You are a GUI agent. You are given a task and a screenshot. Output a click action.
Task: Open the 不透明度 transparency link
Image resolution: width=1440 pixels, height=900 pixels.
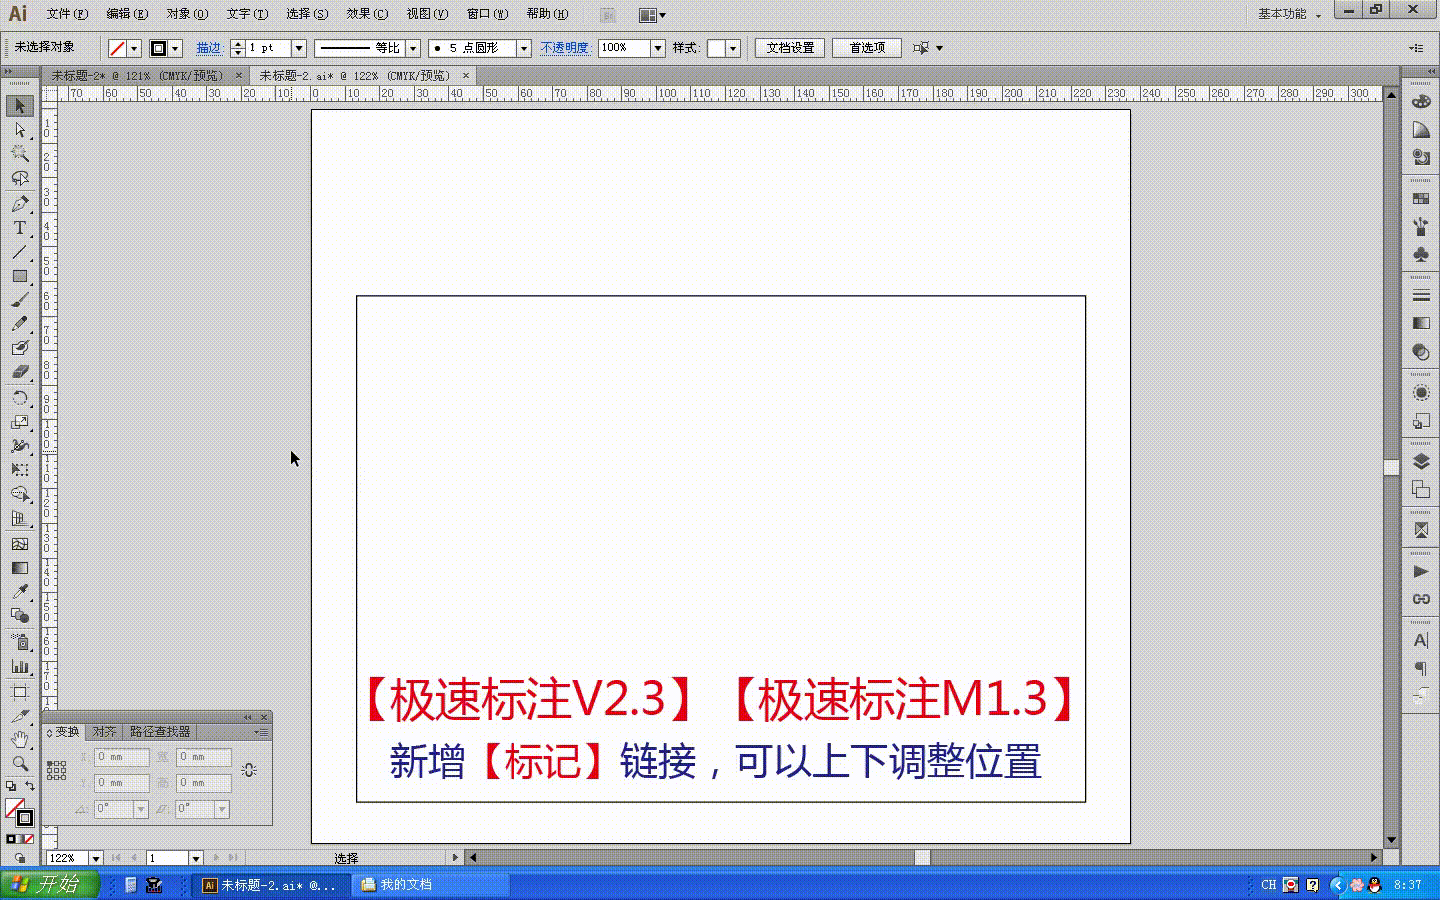(x=565, y=48)
